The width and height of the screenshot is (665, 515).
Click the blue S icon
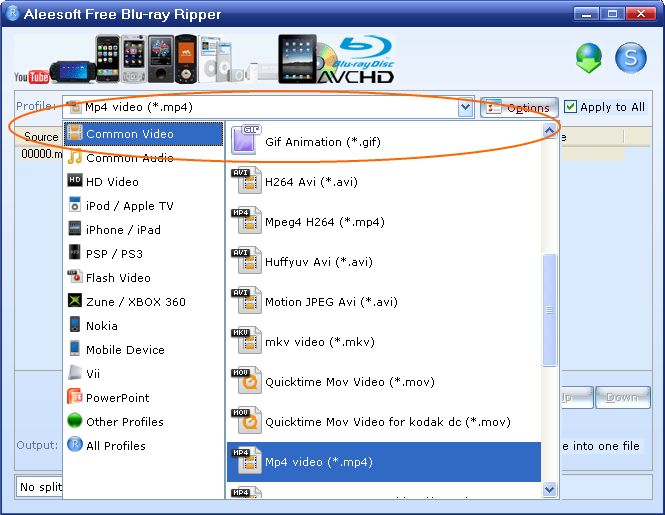(631, 57)
